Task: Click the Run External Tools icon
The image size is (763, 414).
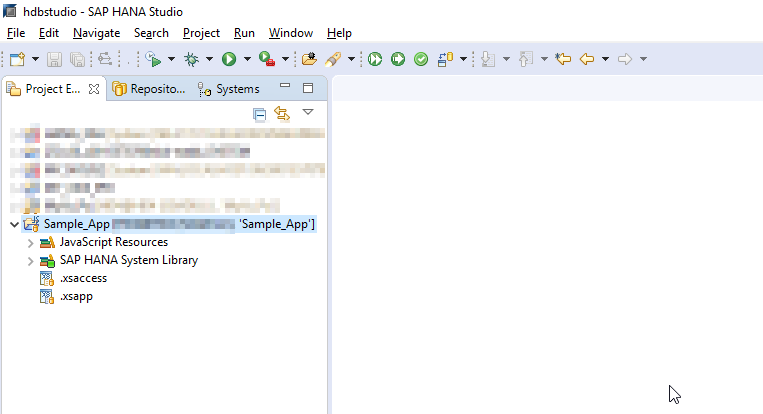Action: [x=267, y=59]
